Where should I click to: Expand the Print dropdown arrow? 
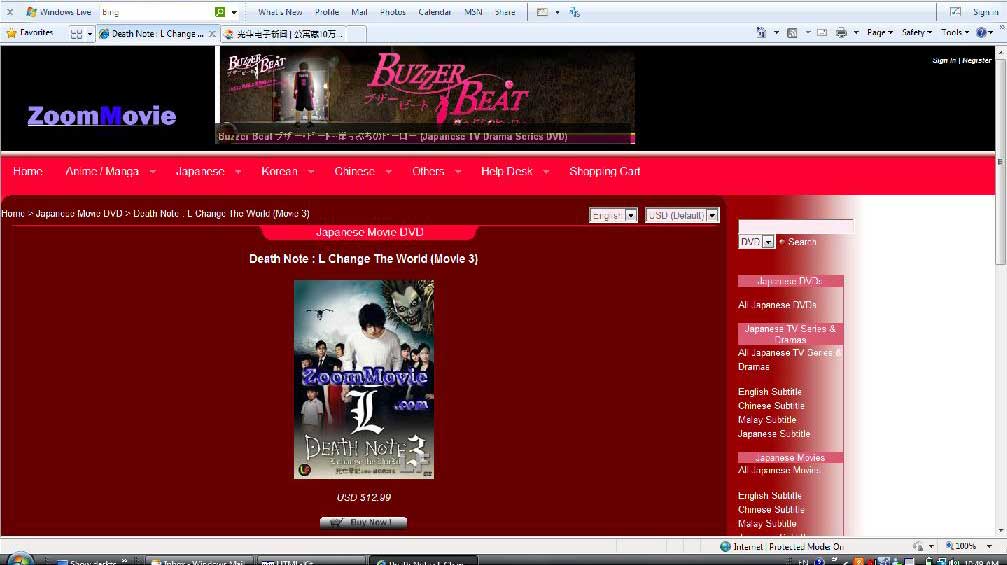tap(855, 33)
